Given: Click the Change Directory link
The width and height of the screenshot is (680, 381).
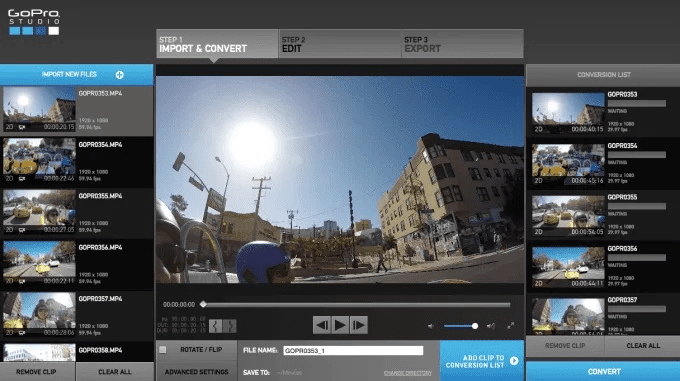Looking at the screenshot, I should (x=408, y=373).
